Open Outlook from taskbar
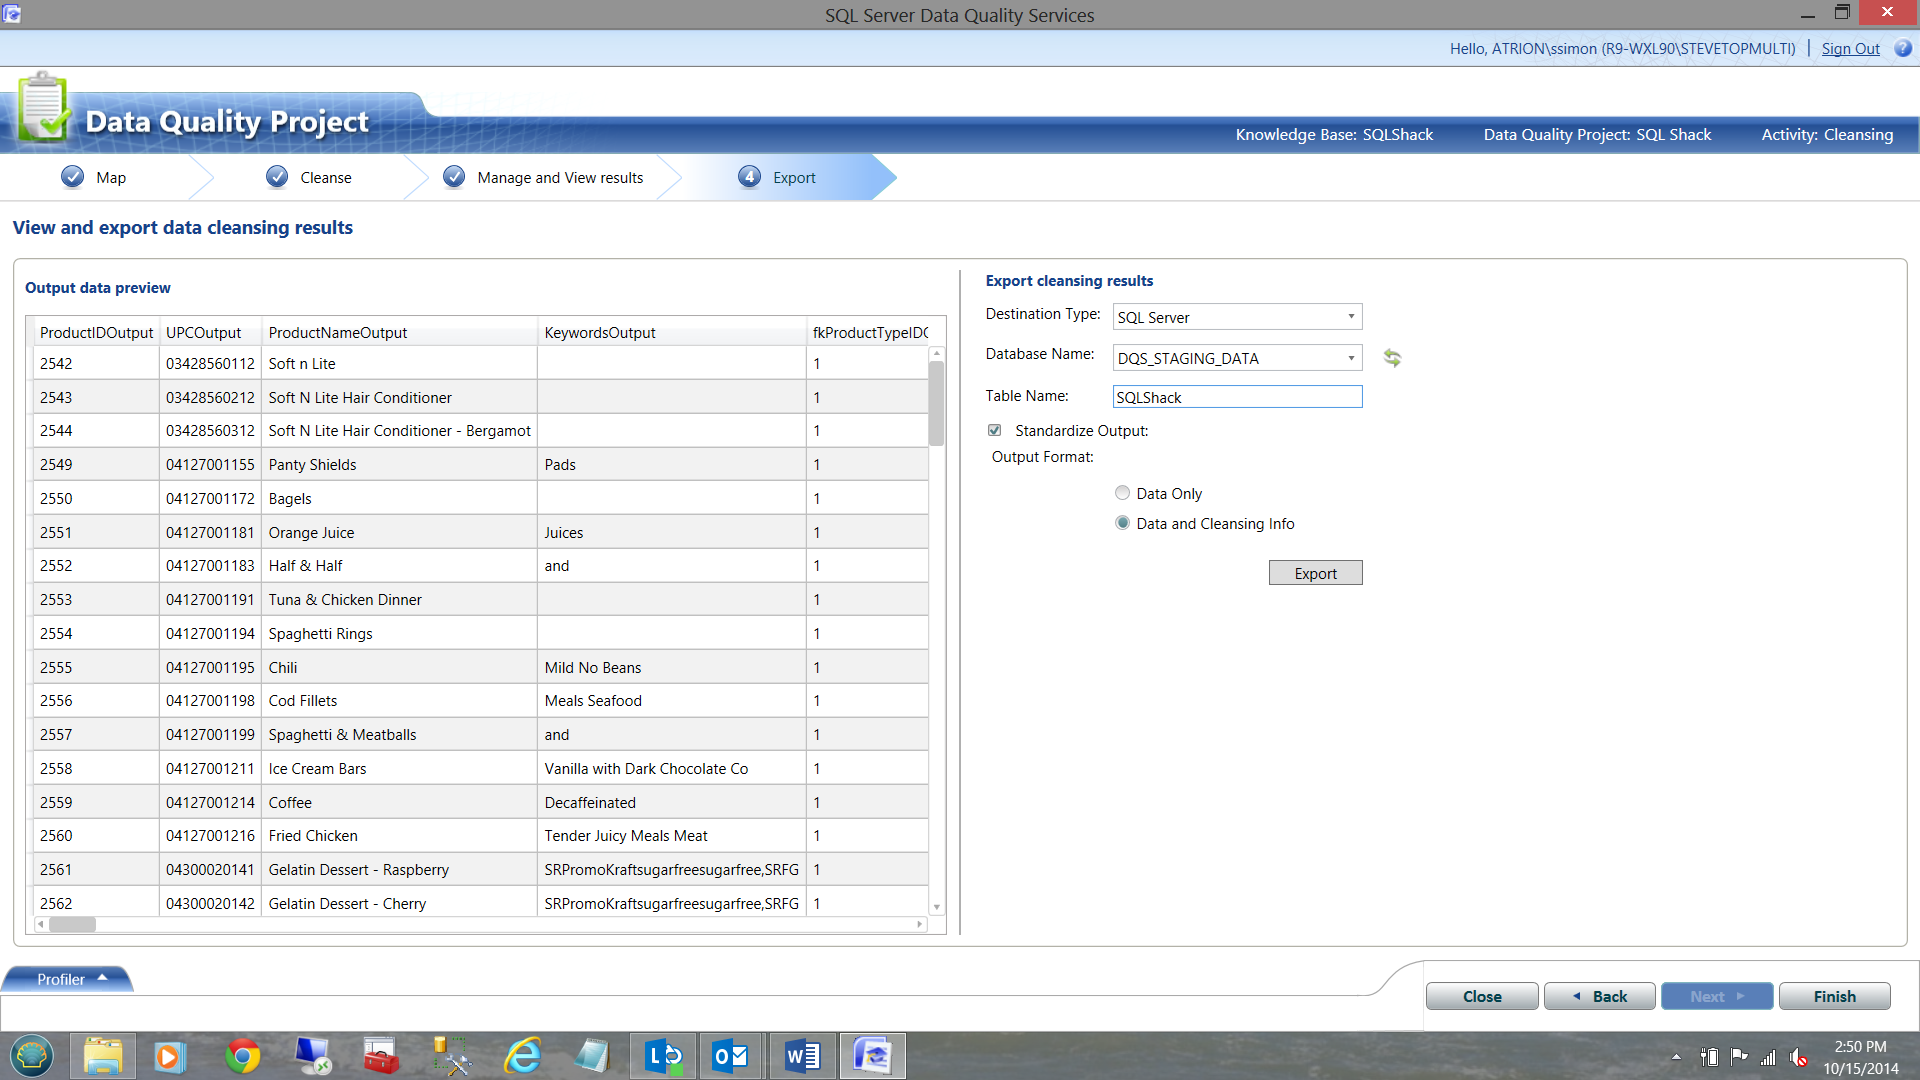 [730, 1056]
